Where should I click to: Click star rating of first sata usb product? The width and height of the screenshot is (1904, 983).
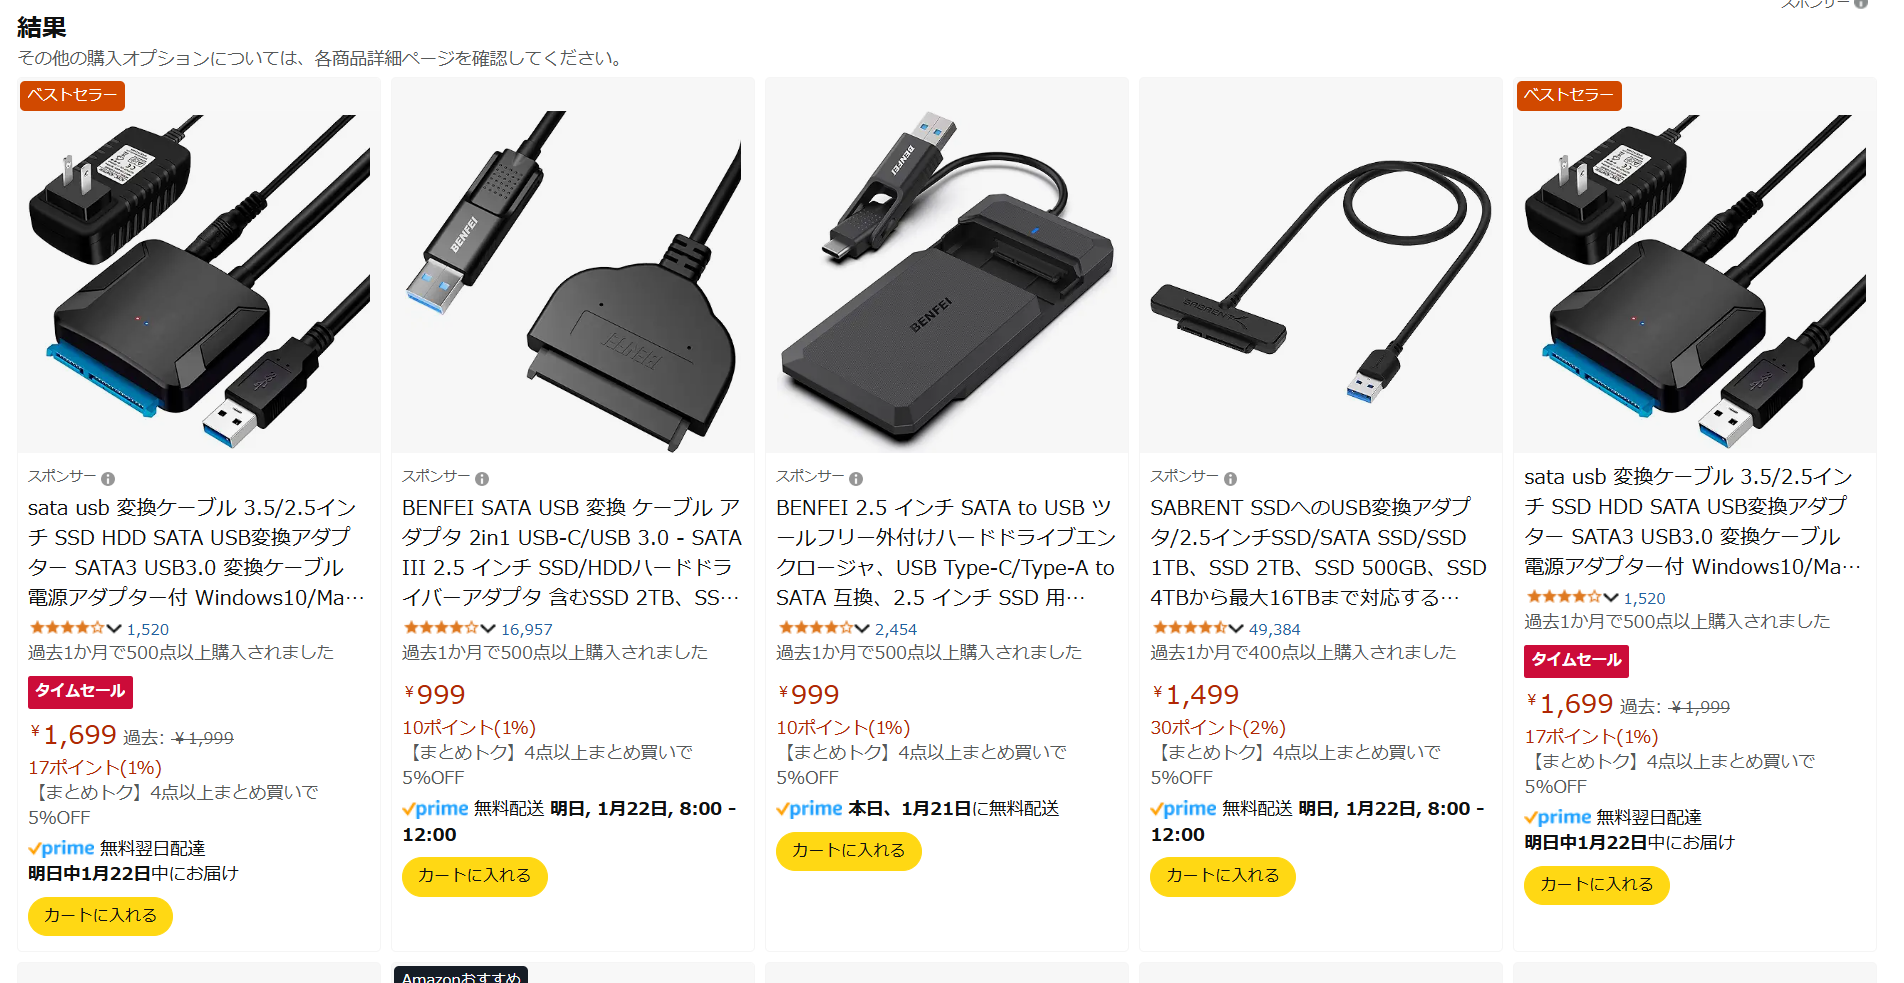coord(66,629)
